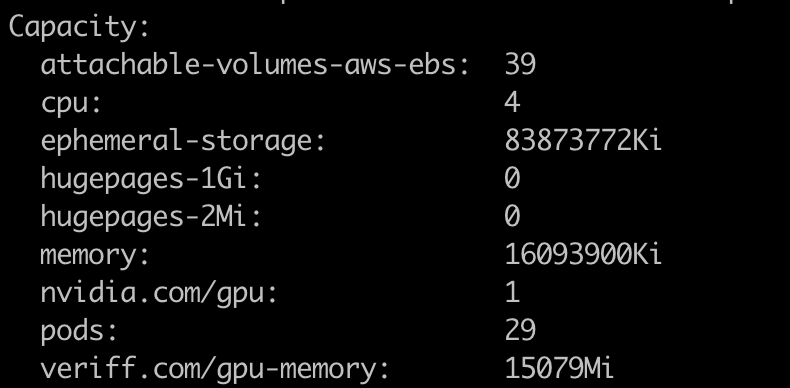Click the 16093900Ki memory value

point(583,254)
